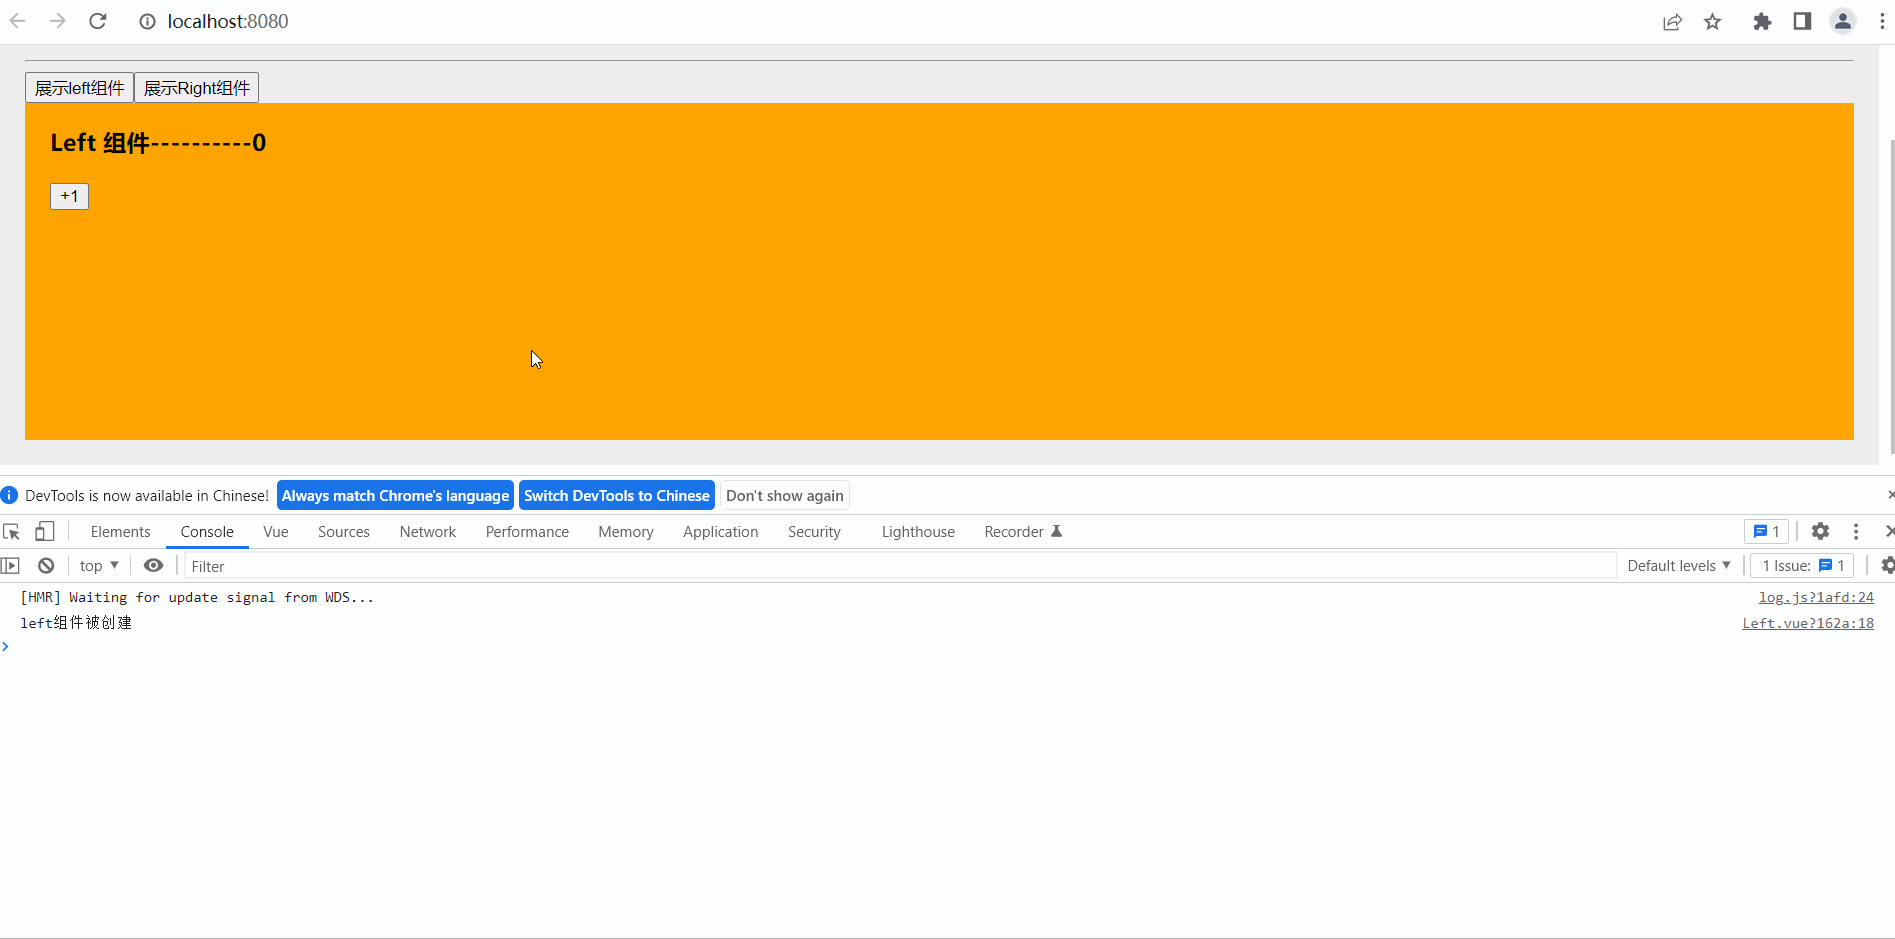The width and height of the screenshot is (1895, 939).
Task: Switch to the Memory tab
Action: coord(626,532)
